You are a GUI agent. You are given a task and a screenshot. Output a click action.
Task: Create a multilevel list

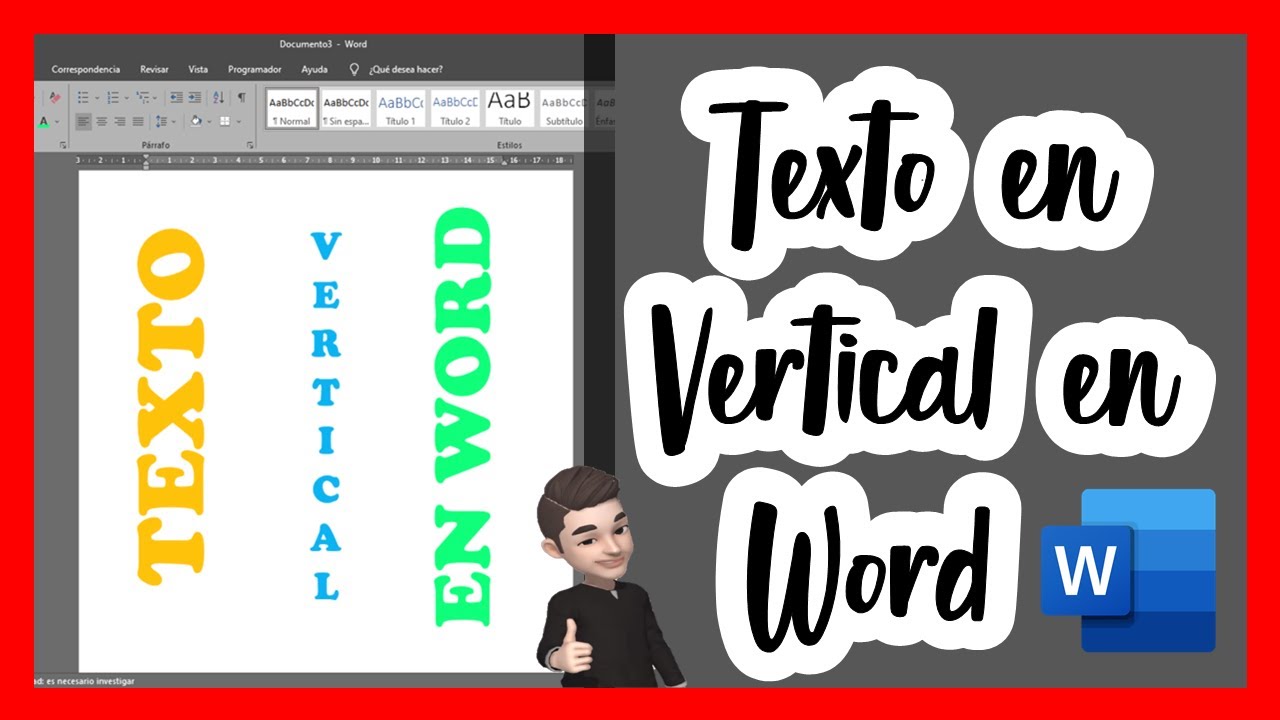coord(142,98)
